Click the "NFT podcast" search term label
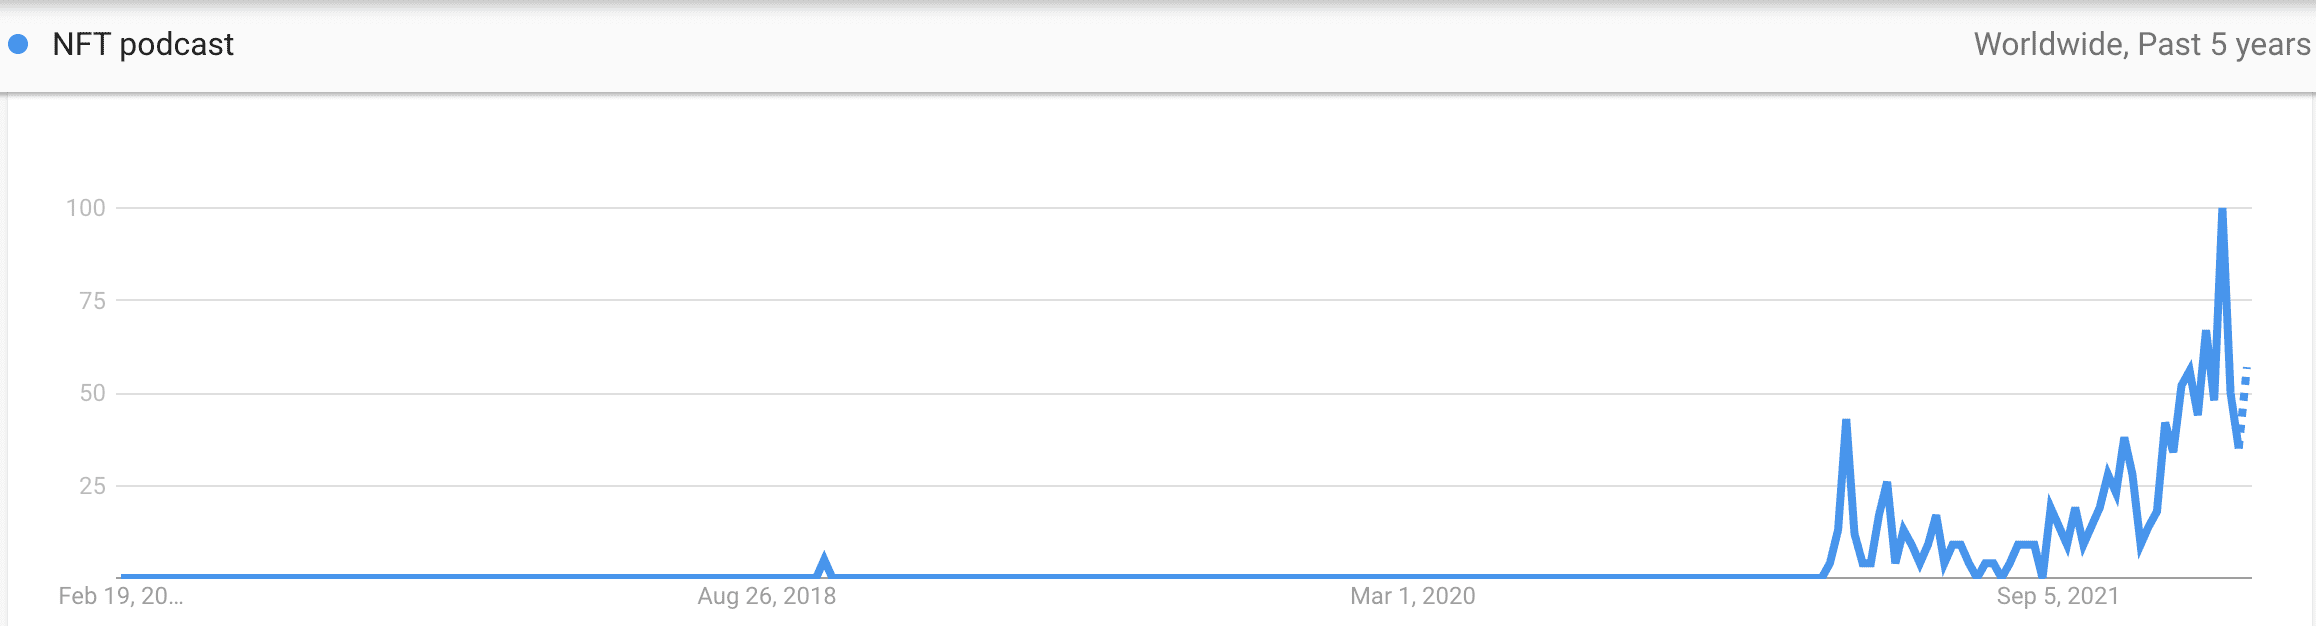Viewport: 2316px width, 626px height. point(143,44)
